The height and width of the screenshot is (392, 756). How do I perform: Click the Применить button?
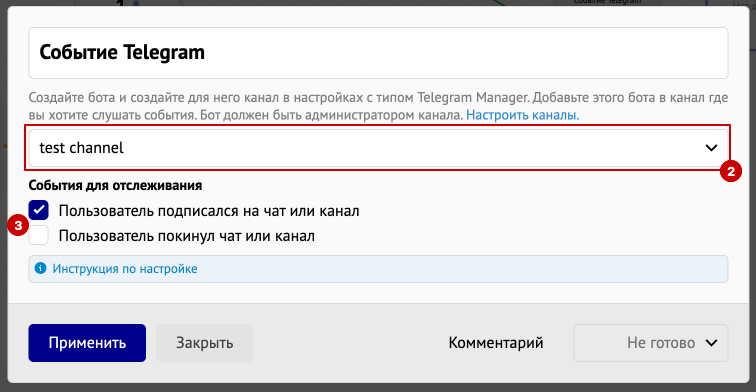pyautogui.click(x=87, y=343)
